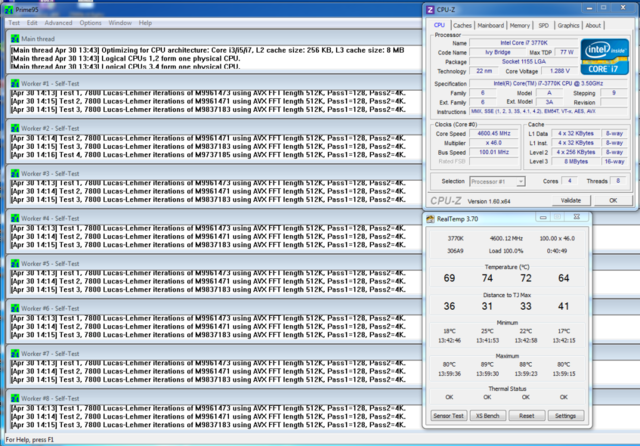Click the Worker #6 Self-Test window icon

click(15, 308)
